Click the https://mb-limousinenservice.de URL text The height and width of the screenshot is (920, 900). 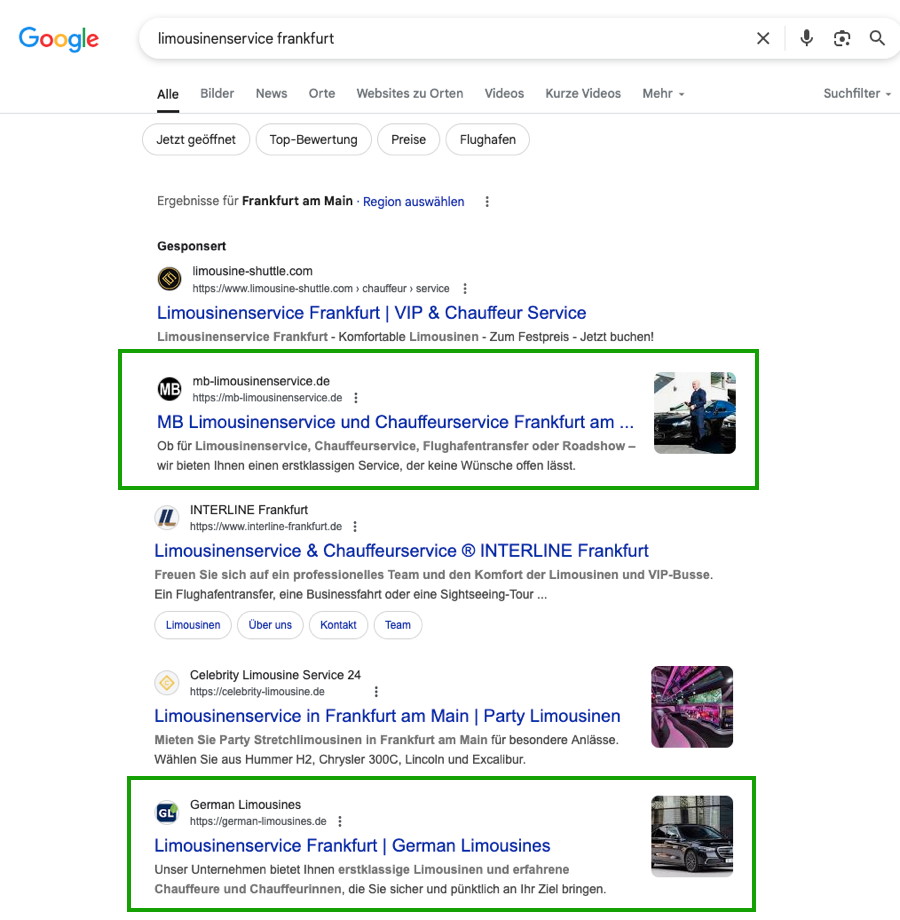click(x=267, y=398)
